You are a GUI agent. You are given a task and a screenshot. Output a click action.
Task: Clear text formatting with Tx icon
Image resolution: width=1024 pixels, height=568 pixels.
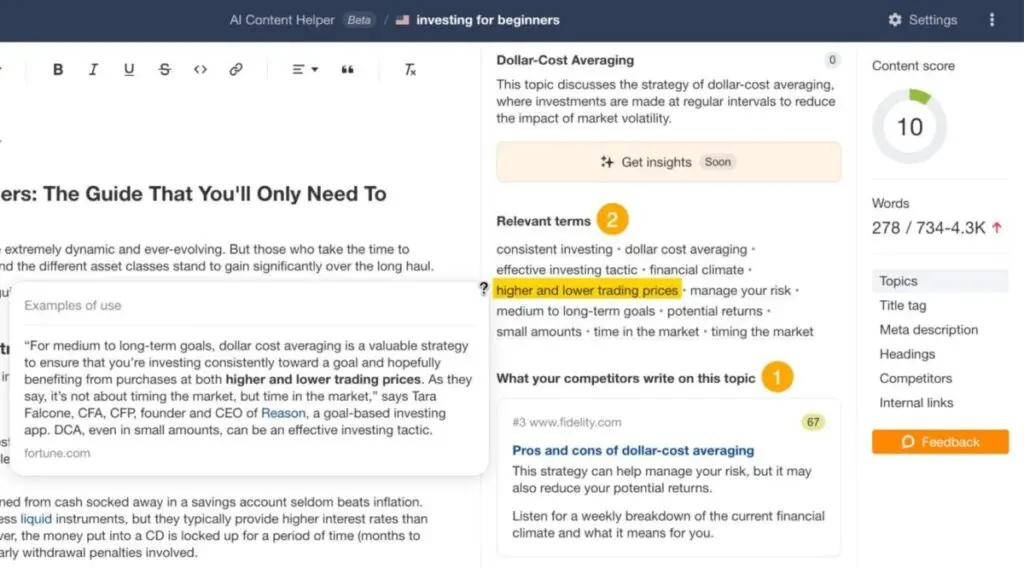click(410, 69)
